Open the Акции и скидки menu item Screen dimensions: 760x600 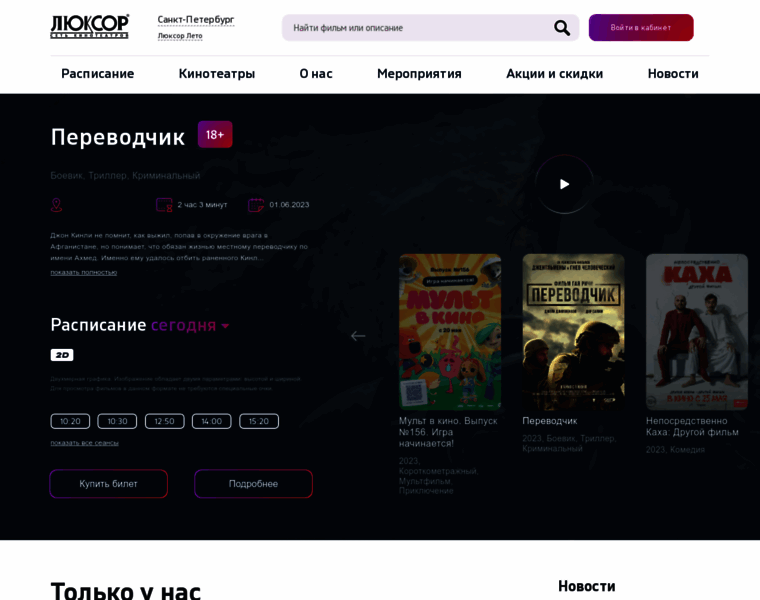click(554, 74)
